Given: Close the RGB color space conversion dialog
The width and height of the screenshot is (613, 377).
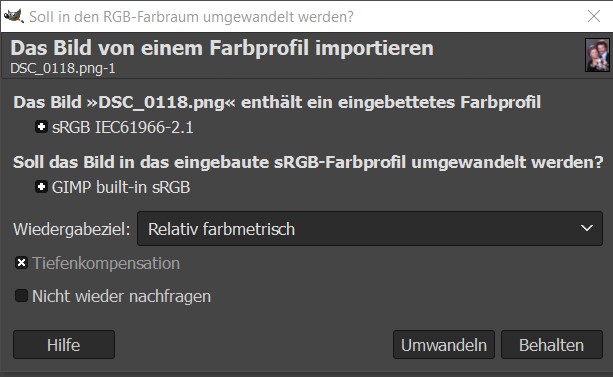Looking at the screenshot, I should 594,16.
